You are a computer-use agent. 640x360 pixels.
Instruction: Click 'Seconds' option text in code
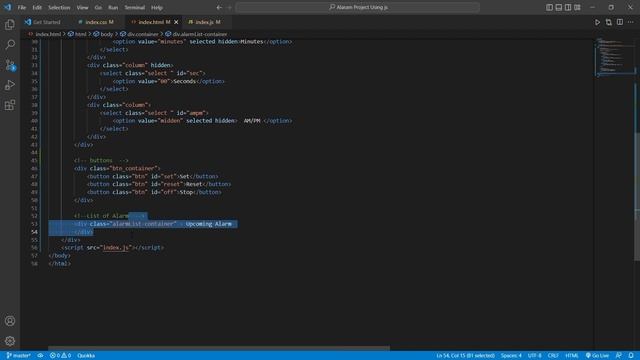184,81
